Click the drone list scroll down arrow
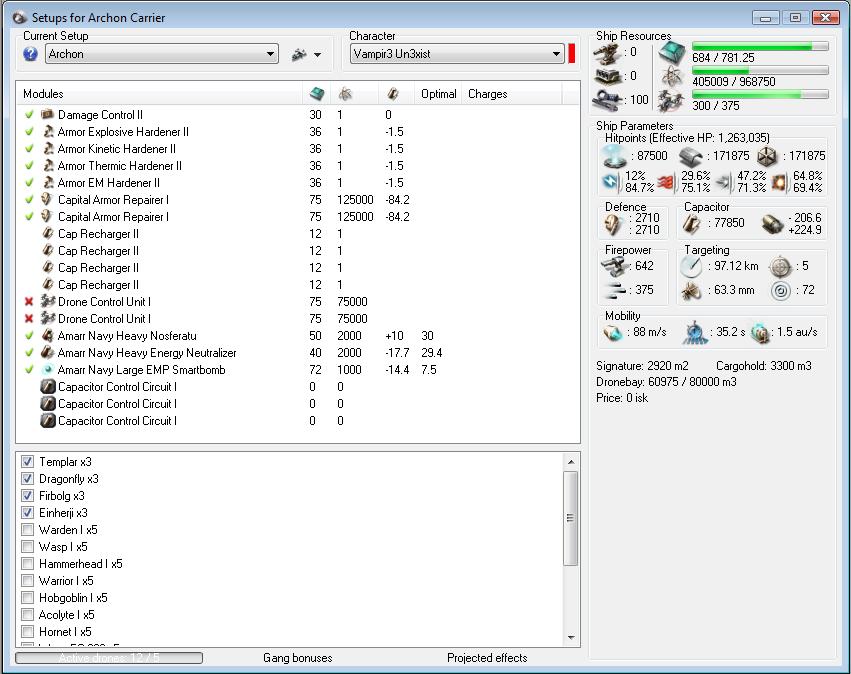This screenshot has height=674, width=851. coord(572,637)
